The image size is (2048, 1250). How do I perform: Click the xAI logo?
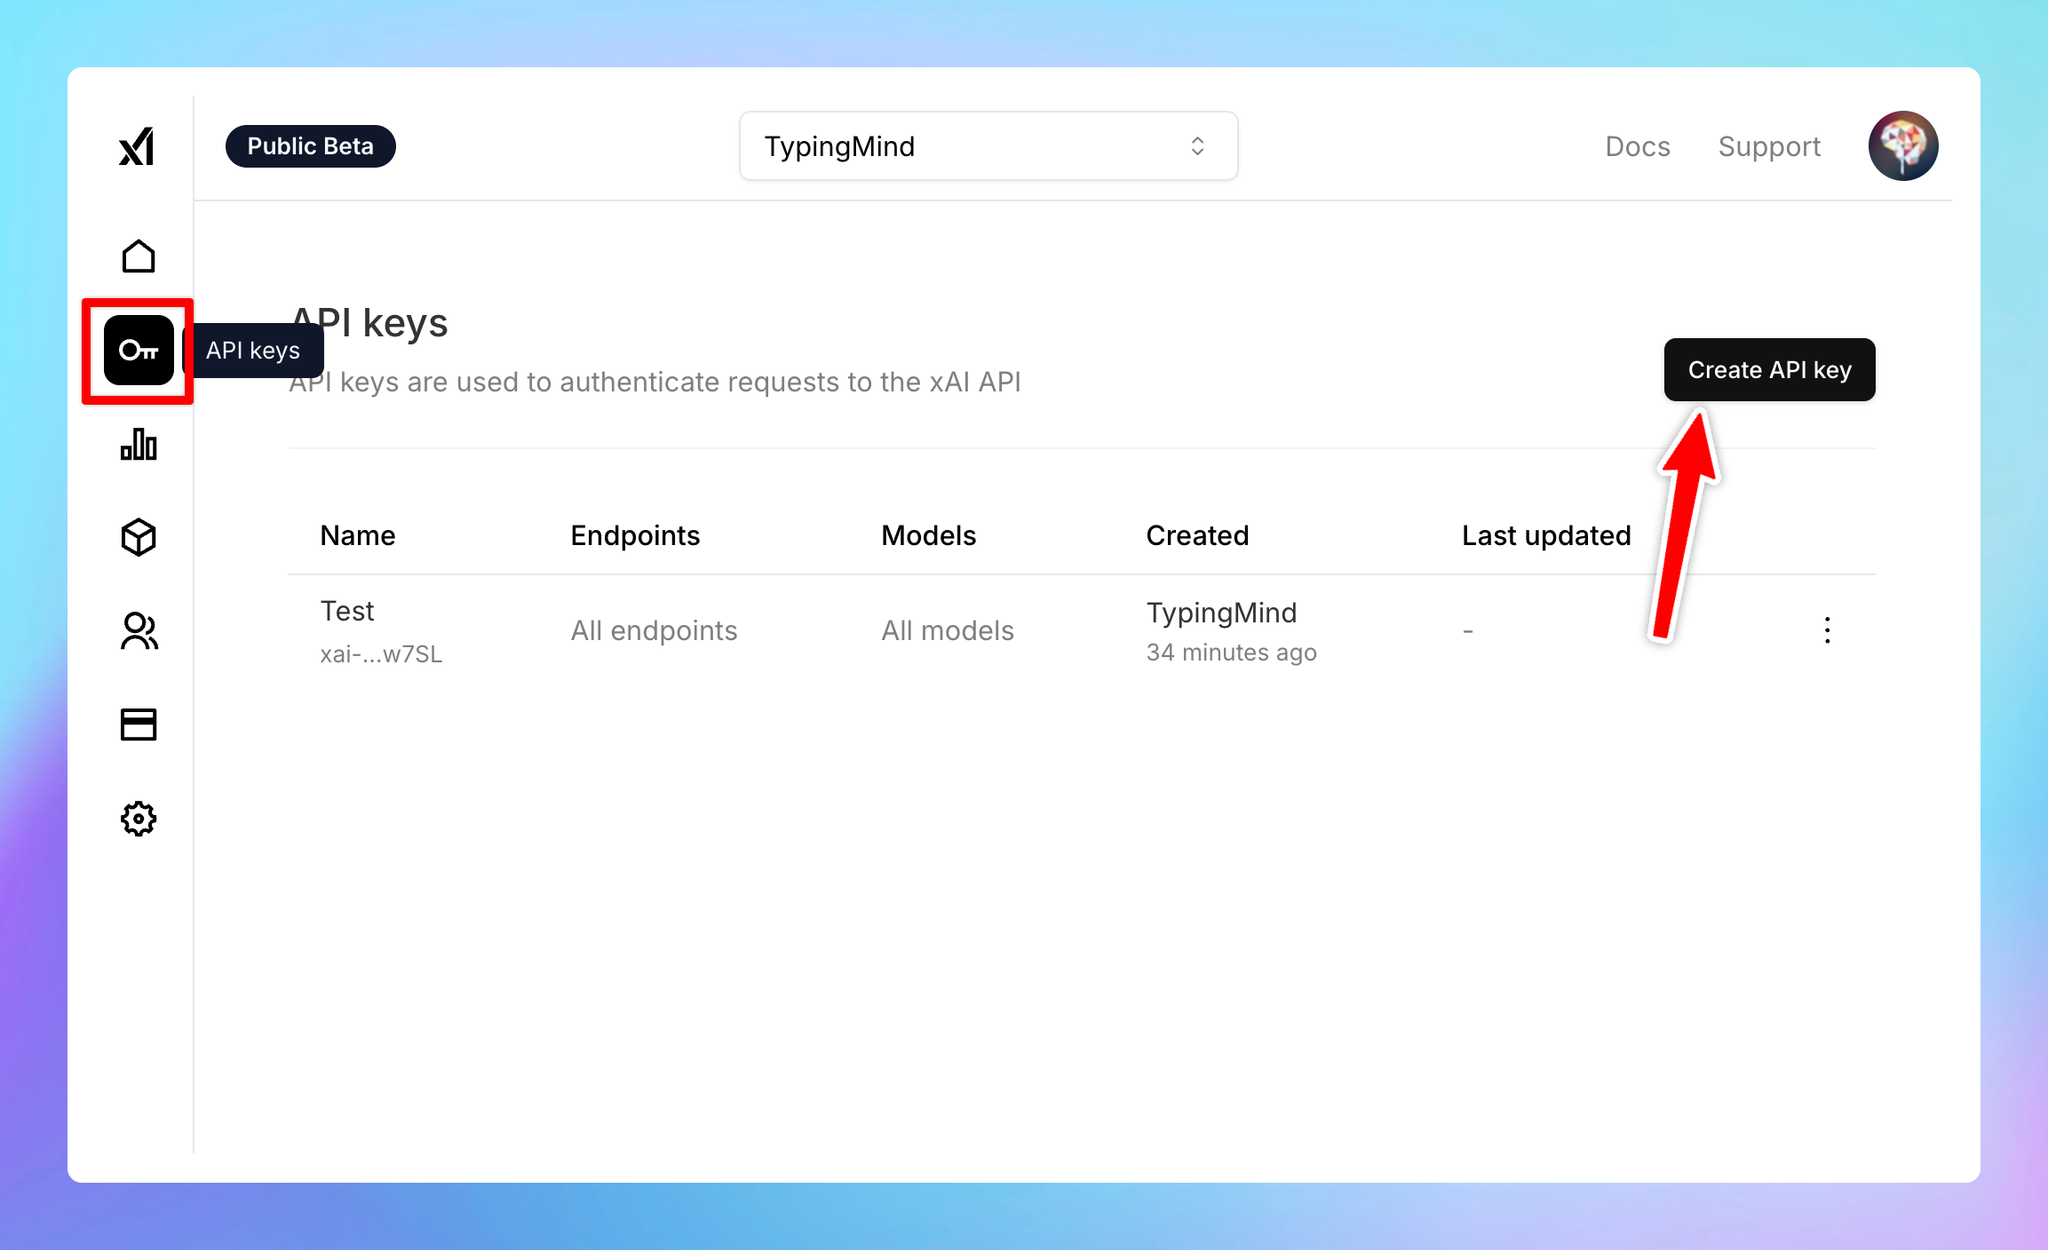coord(137,147)
